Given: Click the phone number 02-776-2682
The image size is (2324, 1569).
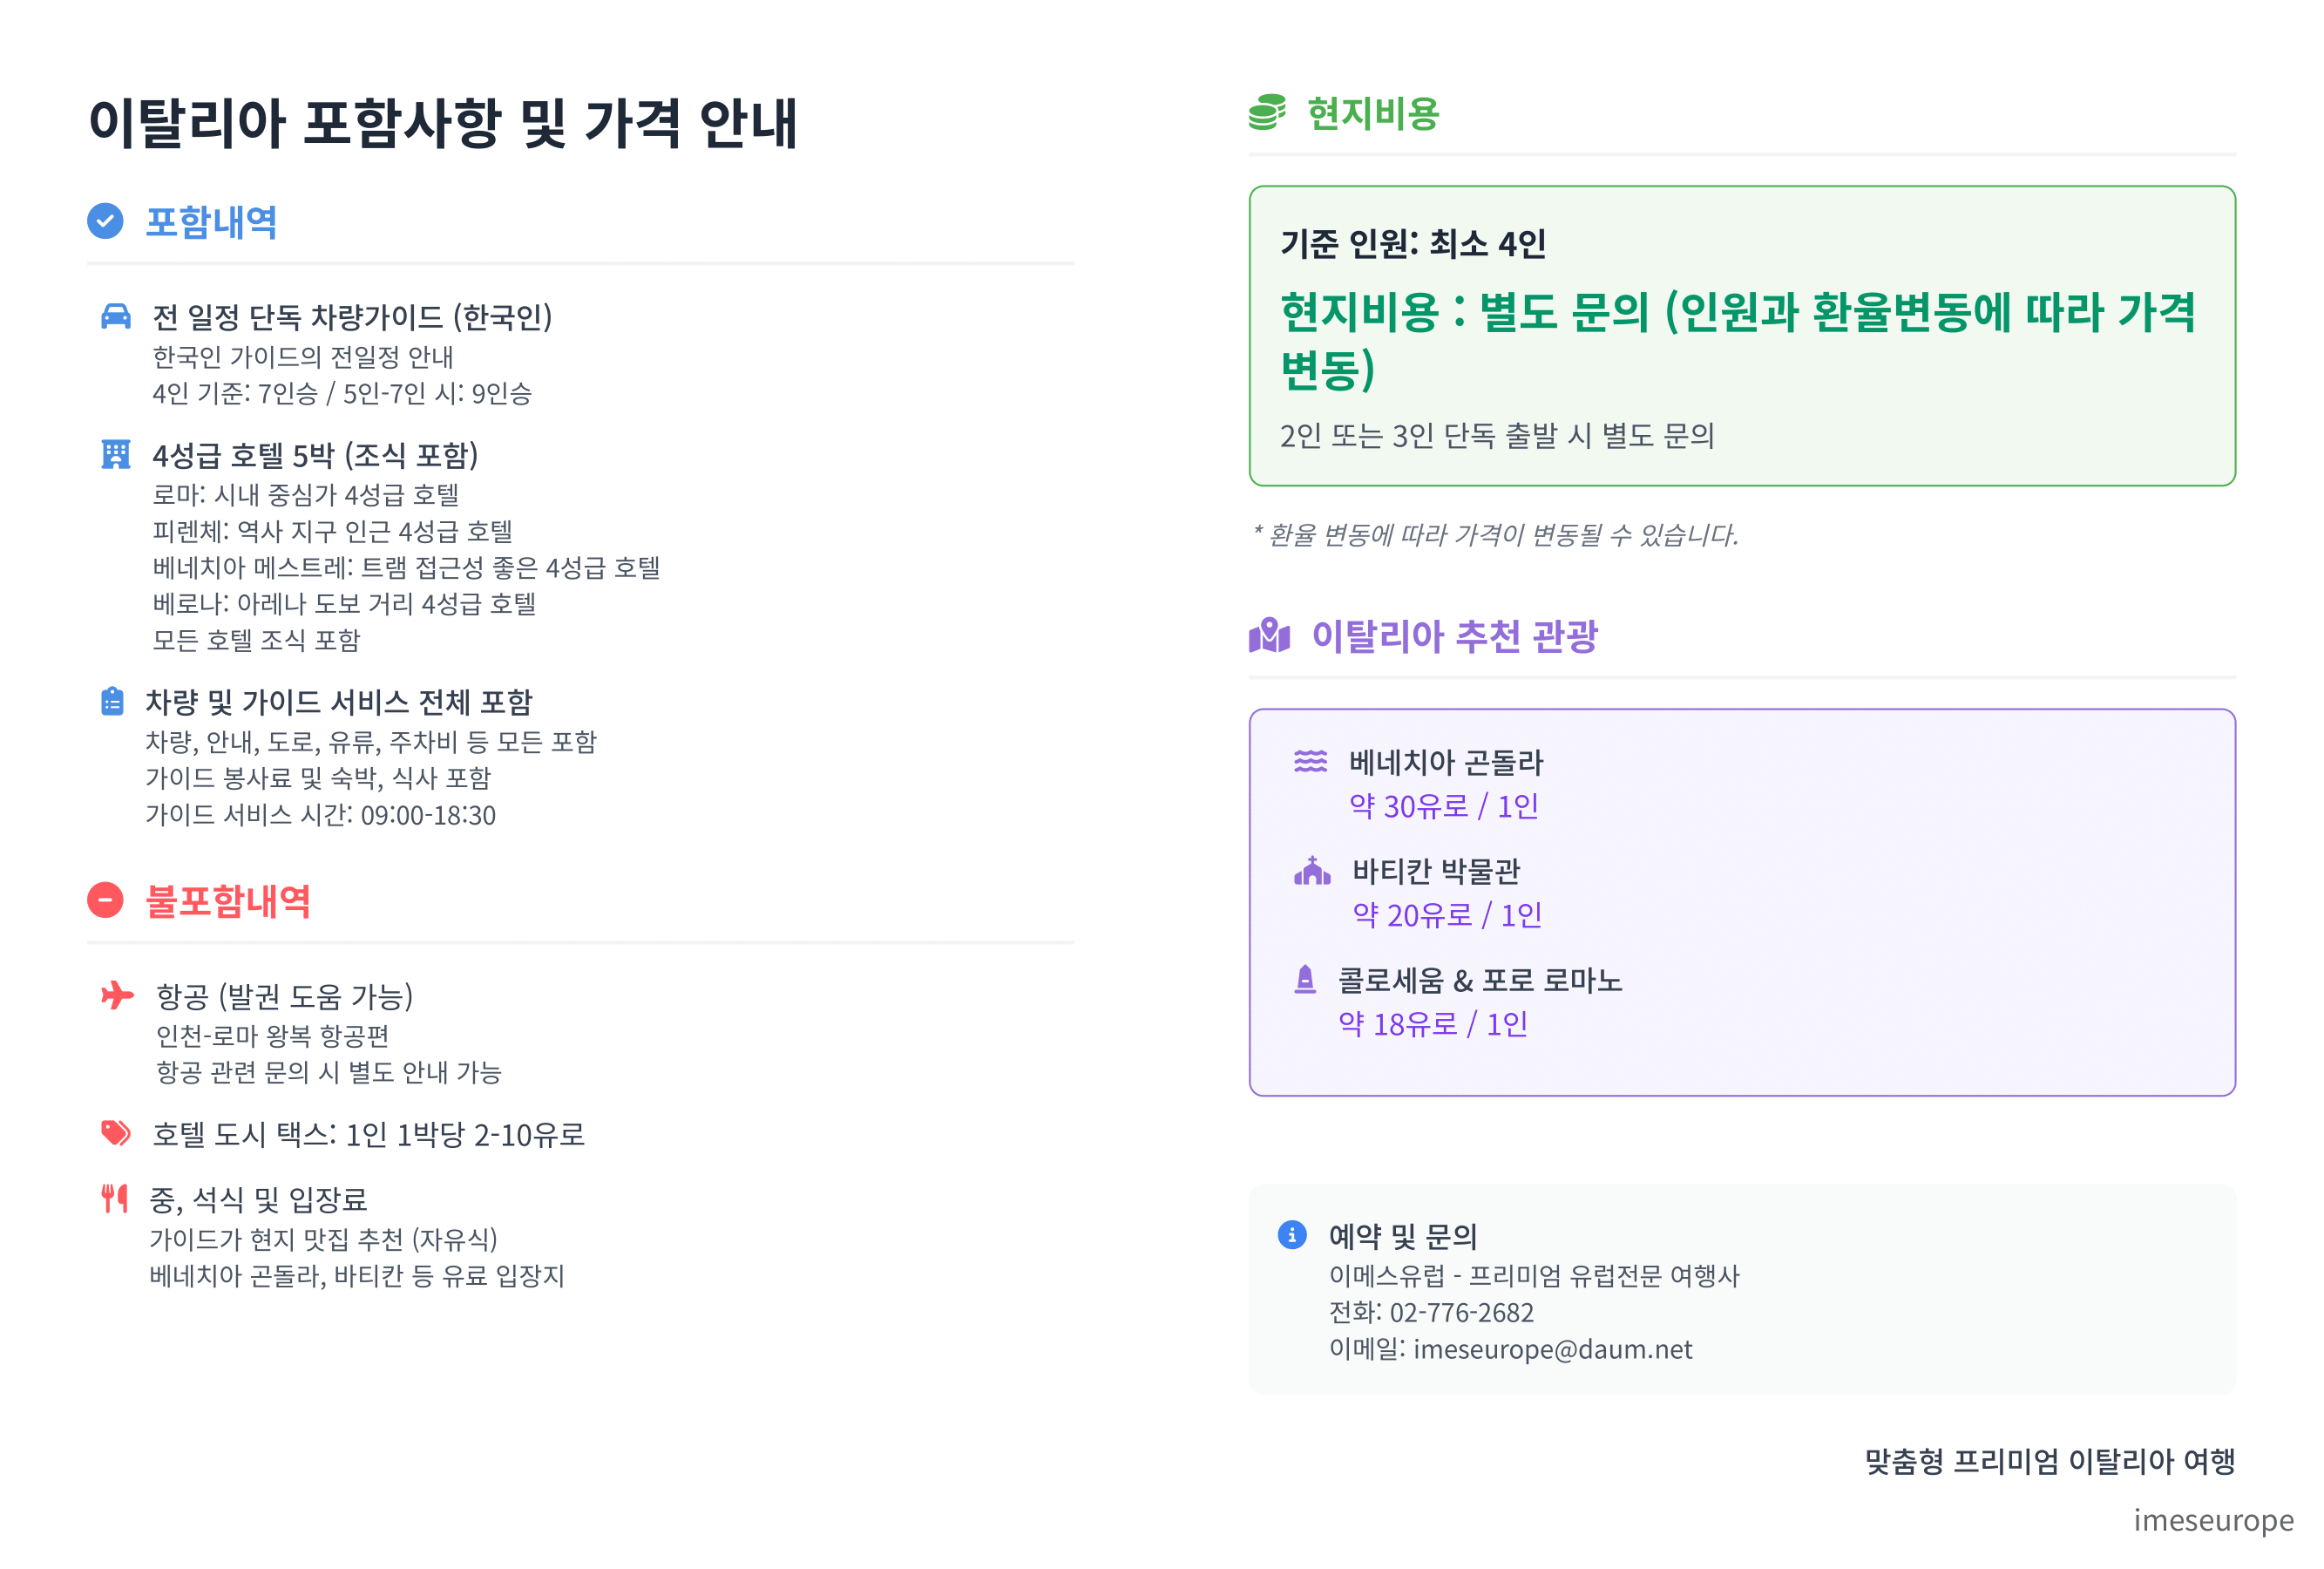Looking at the screenshot, I should point(1461,1312).
